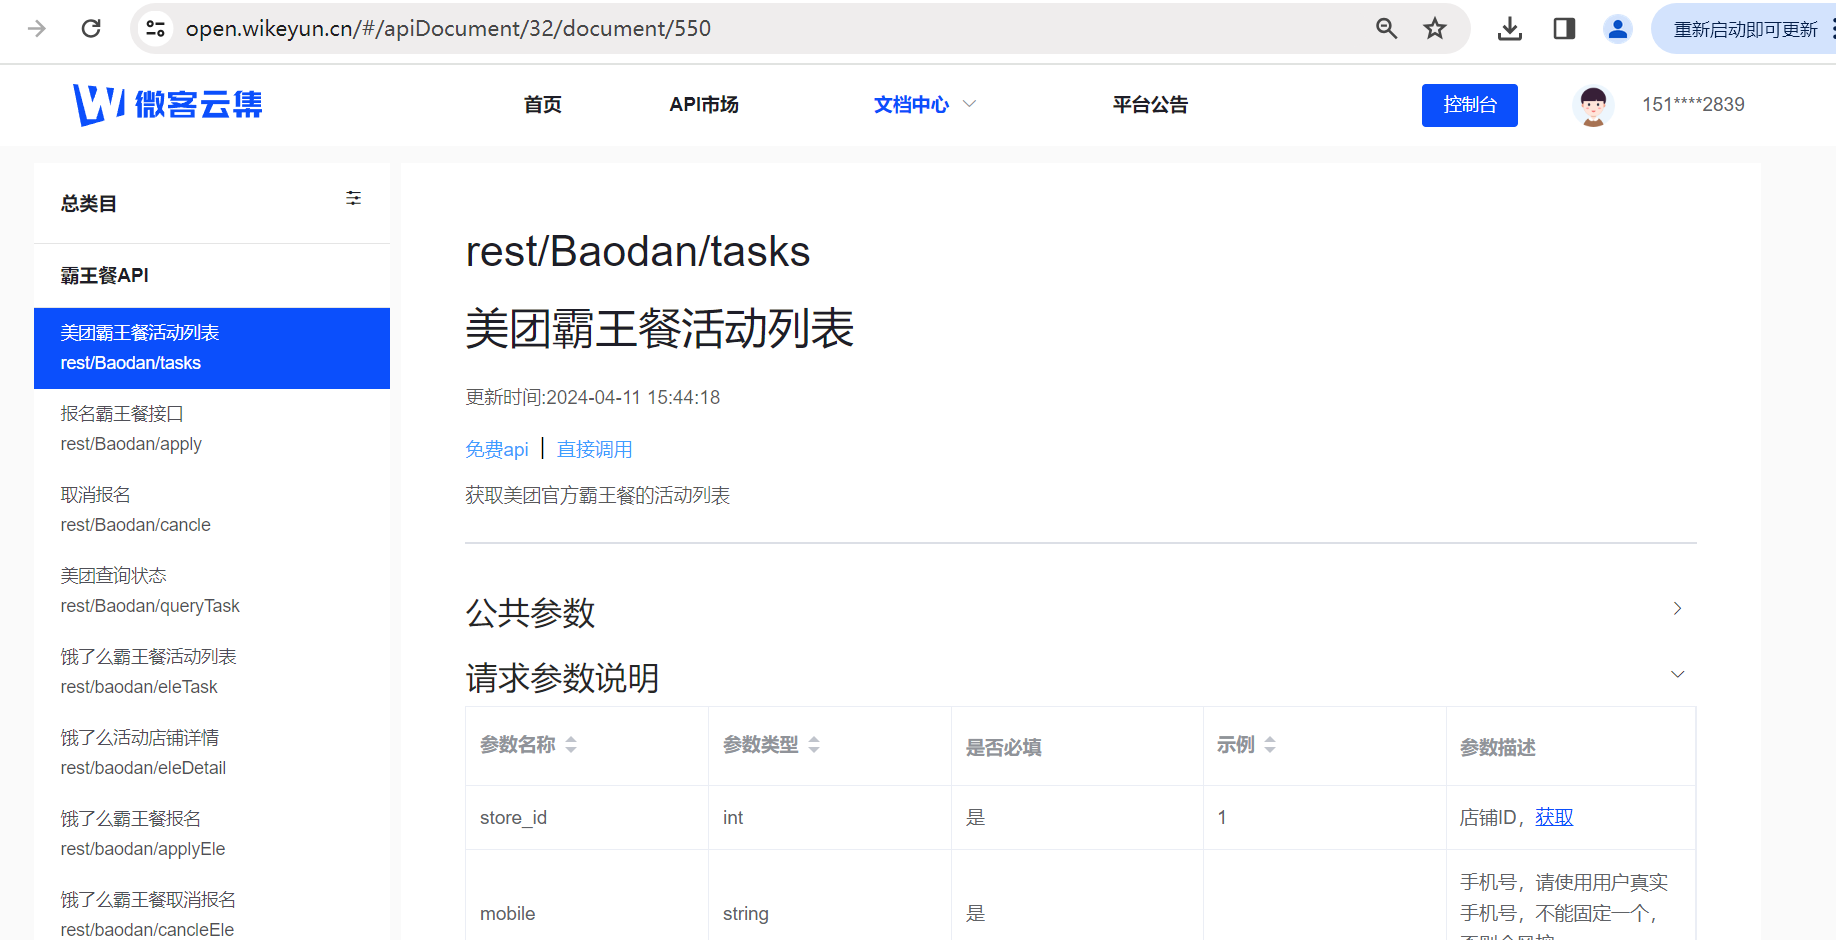Image resolution: width=1836 pixels, height=940 pixels.
Task: Click store_id parameter cell
Action: point(587,818)
